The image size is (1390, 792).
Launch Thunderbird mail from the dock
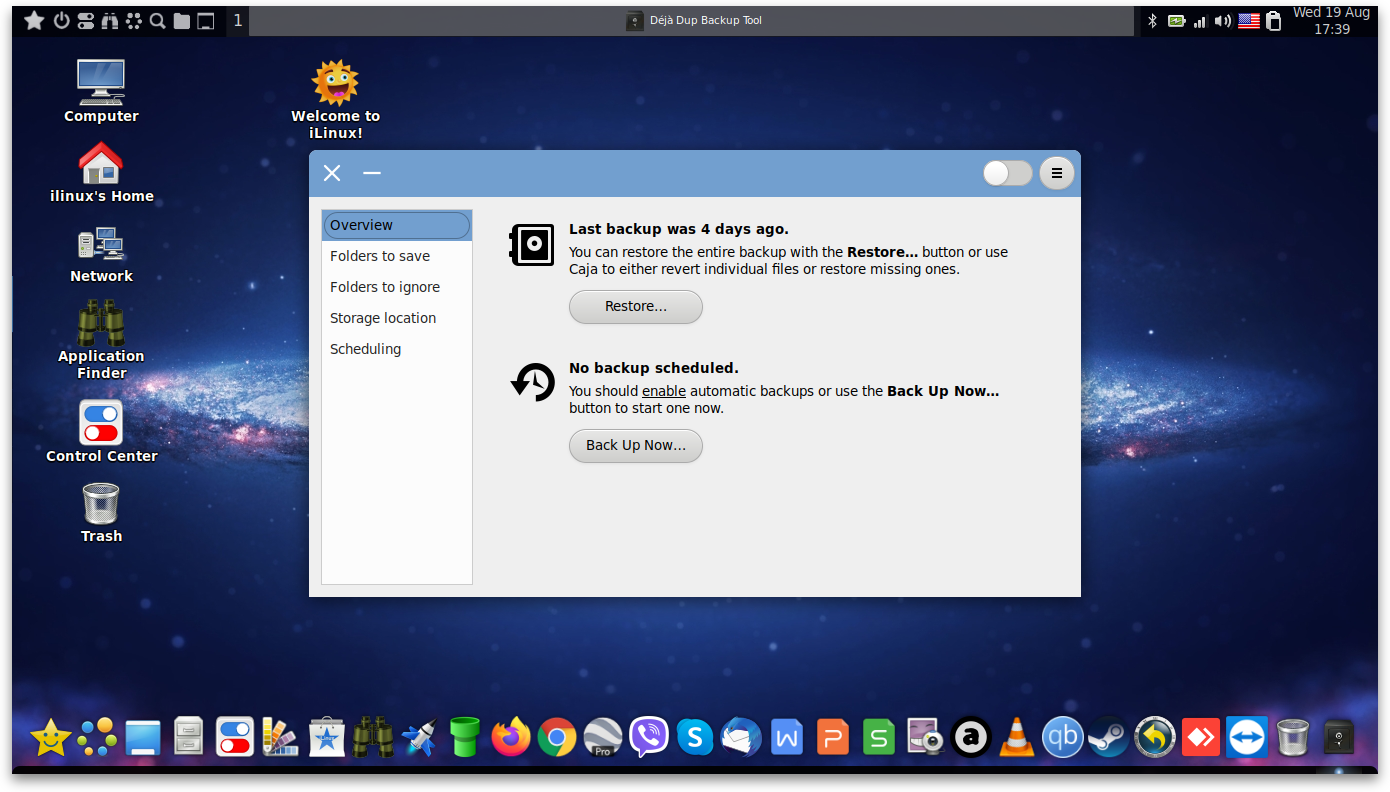pos(741,738)
